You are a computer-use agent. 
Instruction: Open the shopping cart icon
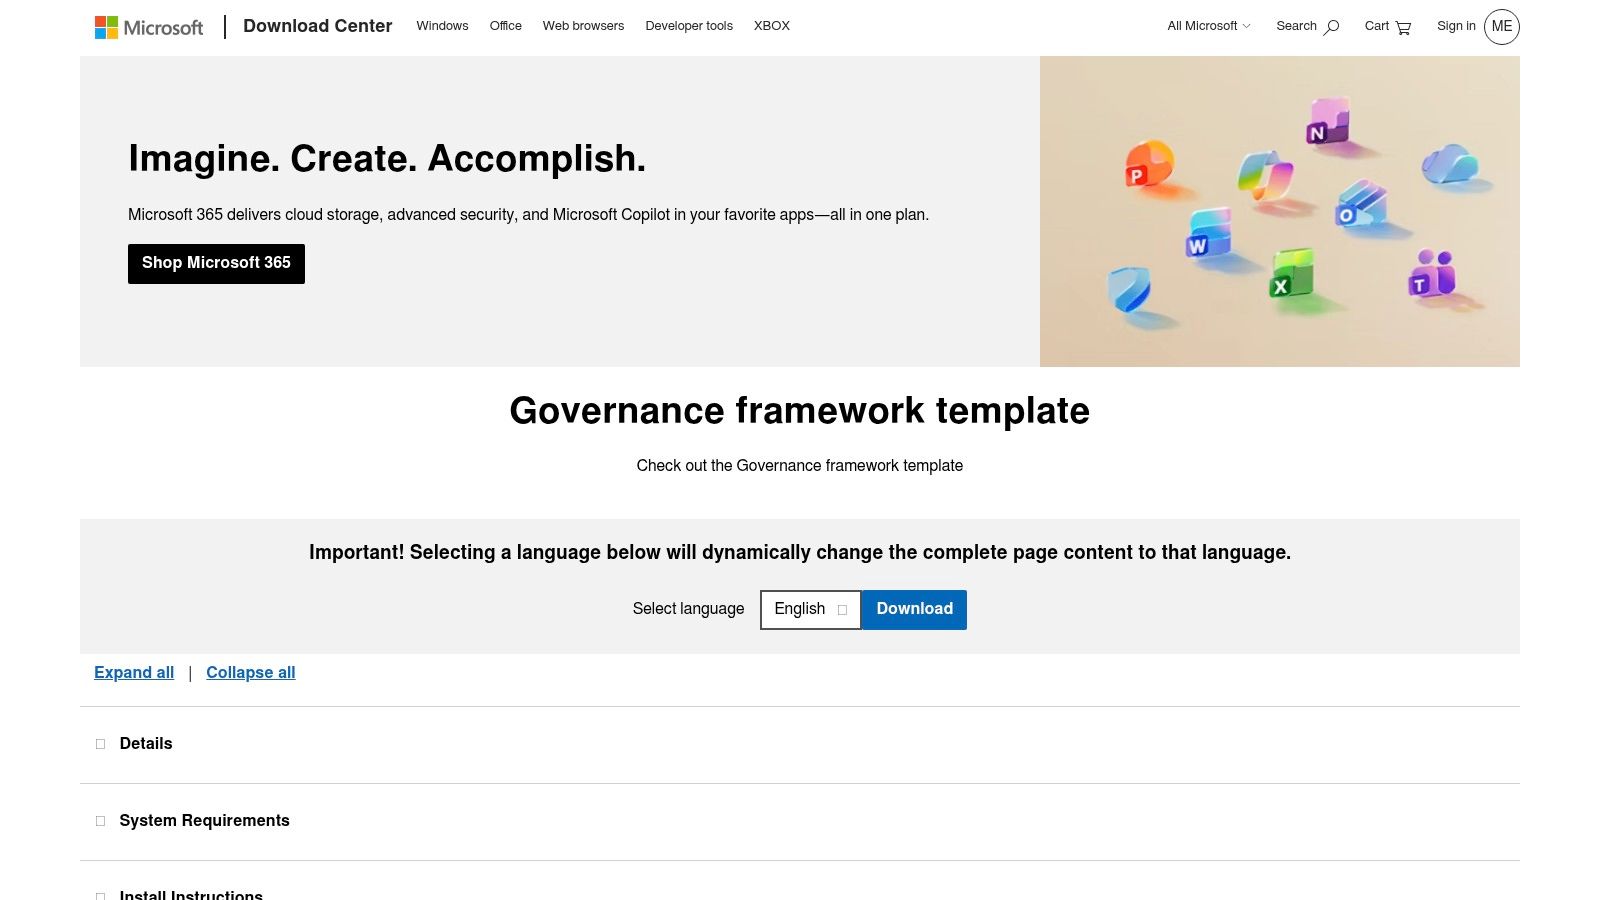tap(1403, 27)
